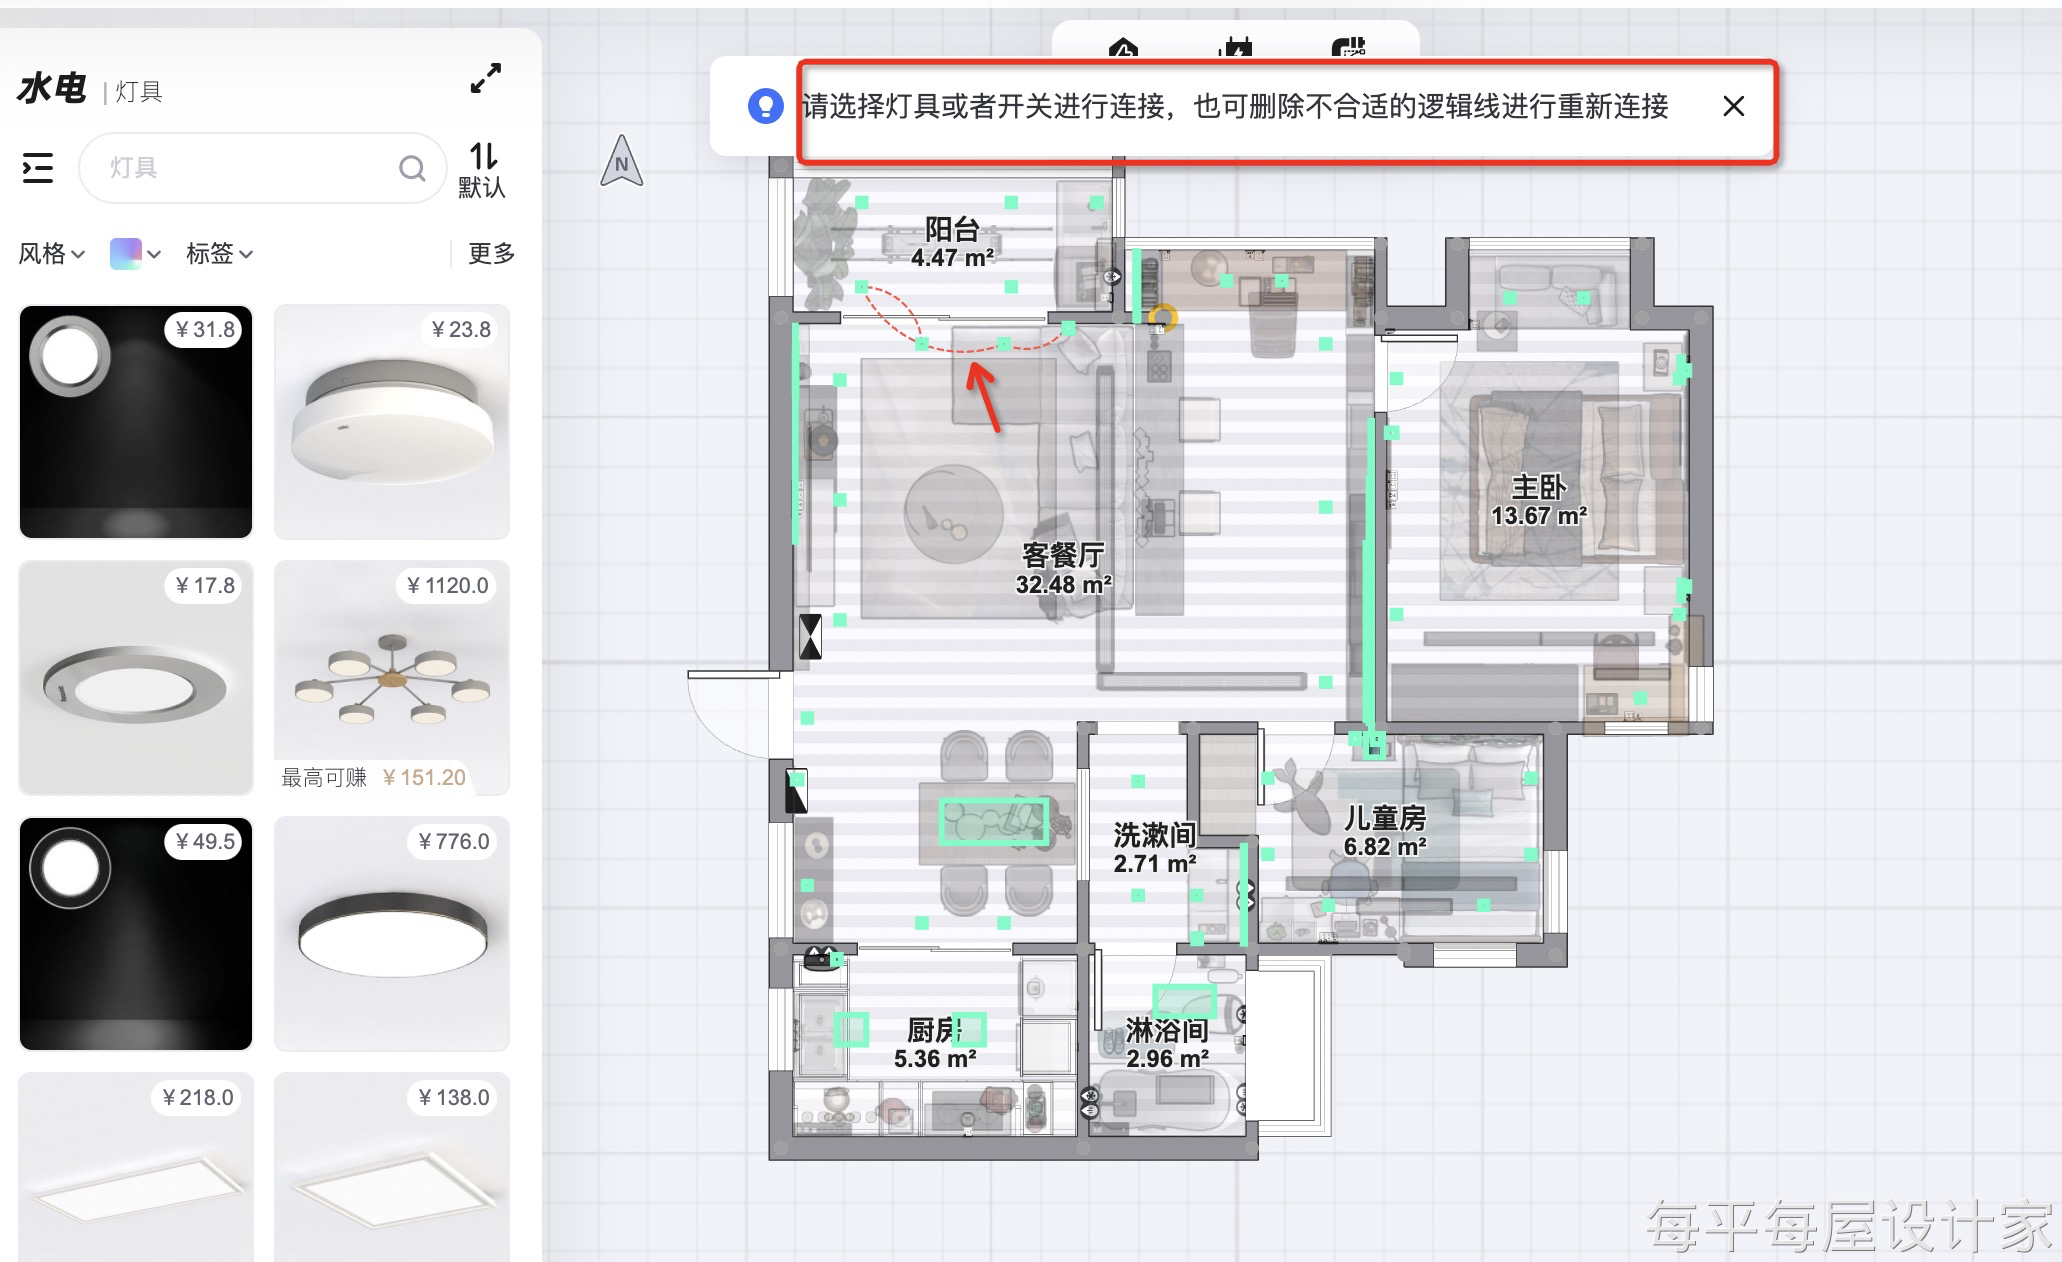
Task: Click the 客餐厅 room label
Action: (x=1063, y=569)
